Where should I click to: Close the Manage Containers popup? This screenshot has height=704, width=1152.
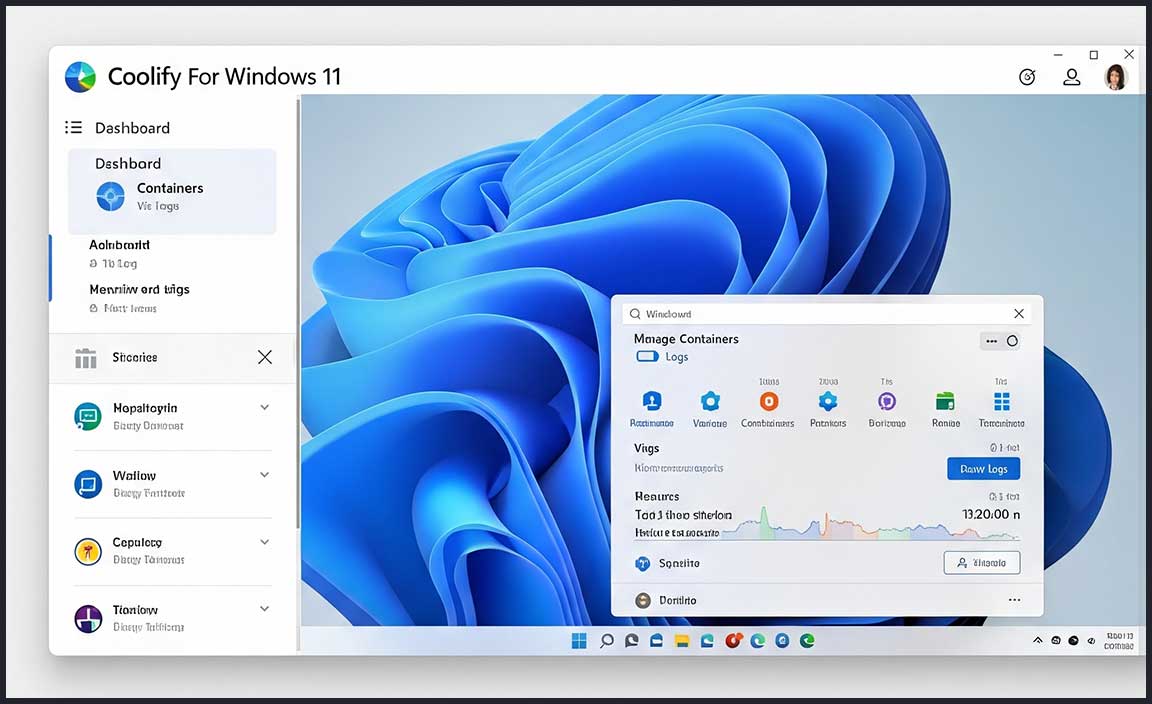(1019, 314)
